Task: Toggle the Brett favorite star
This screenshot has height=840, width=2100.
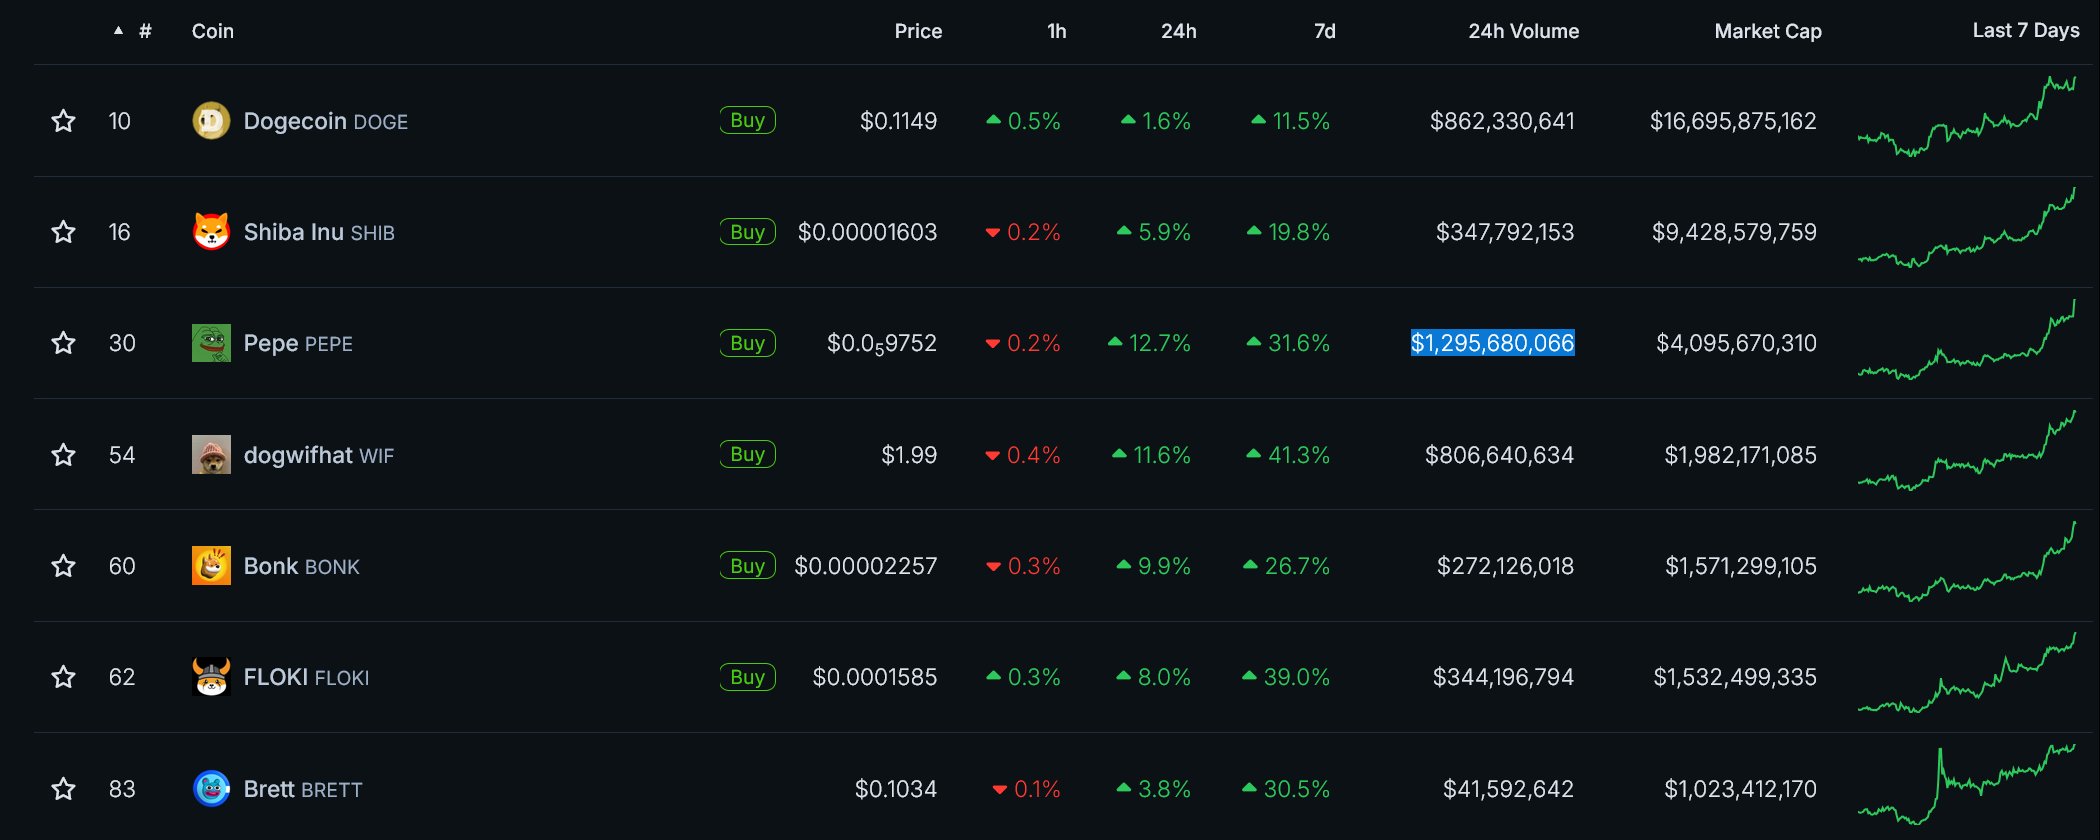Action: click(63, 789)
